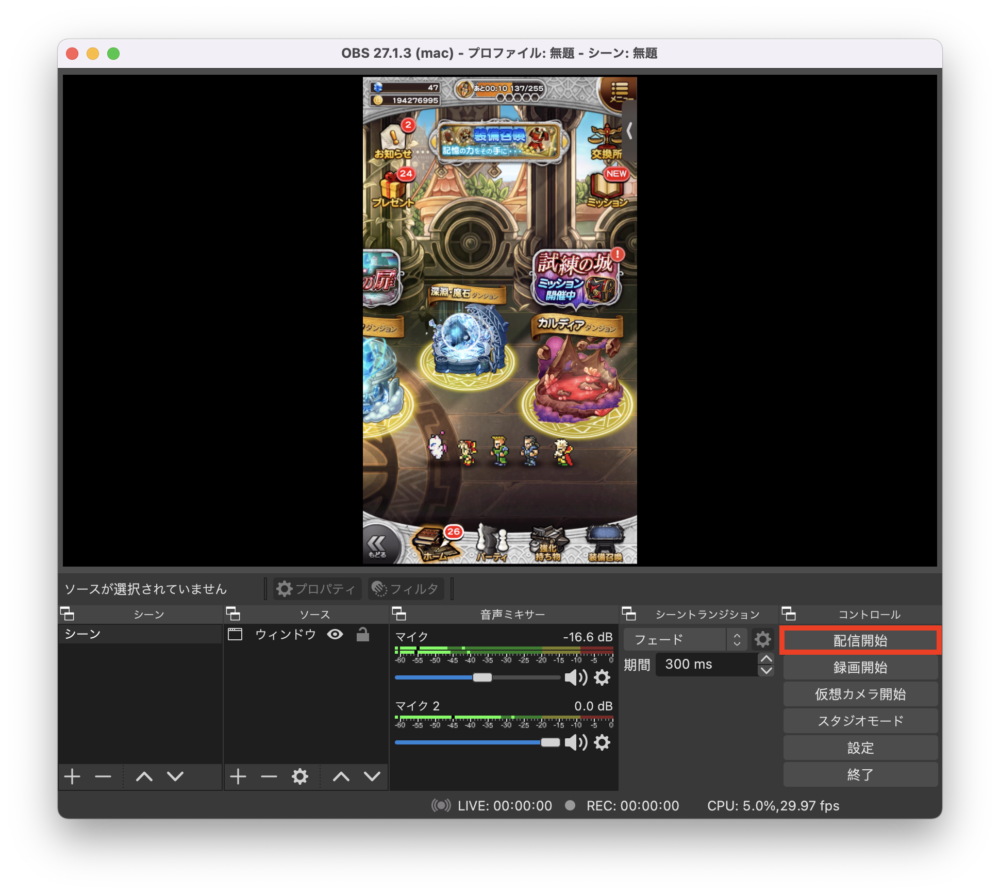Open source properties via the gear icon

[300, 776]
